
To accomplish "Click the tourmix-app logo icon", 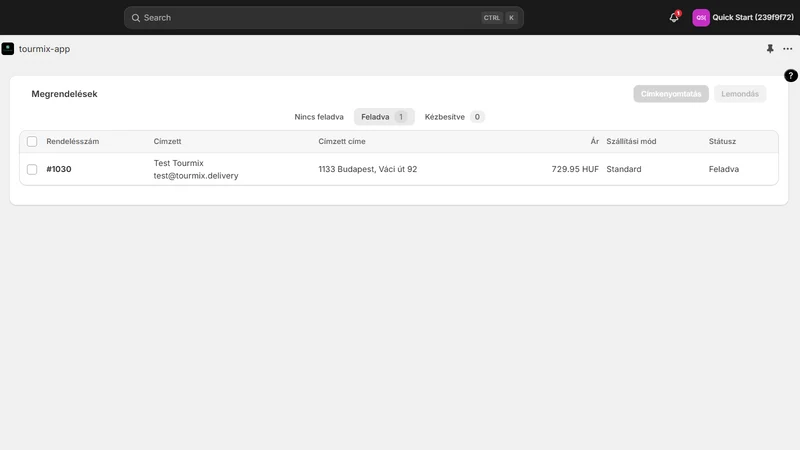I will [8, 48].
